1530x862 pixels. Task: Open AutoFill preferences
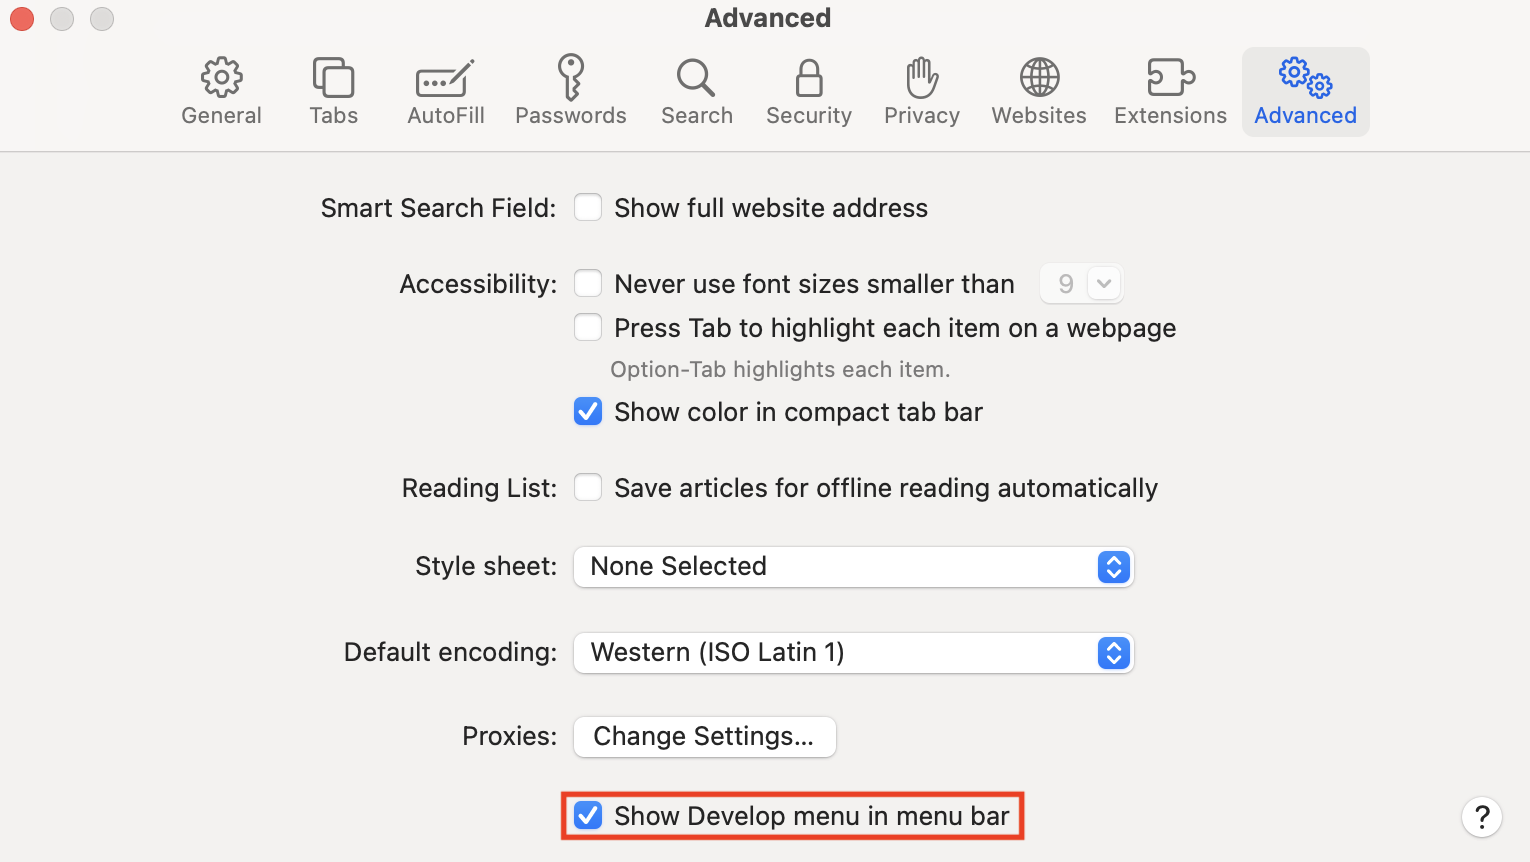[x=446, y=91]
